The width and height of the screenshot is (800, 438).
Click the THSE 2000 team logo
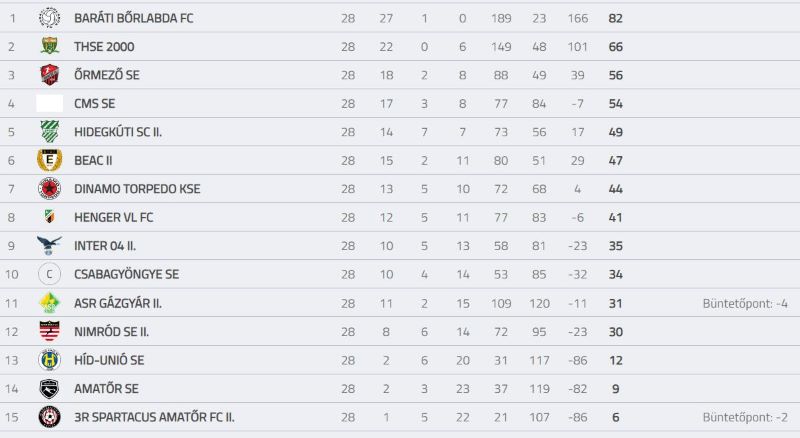[49, 46]
